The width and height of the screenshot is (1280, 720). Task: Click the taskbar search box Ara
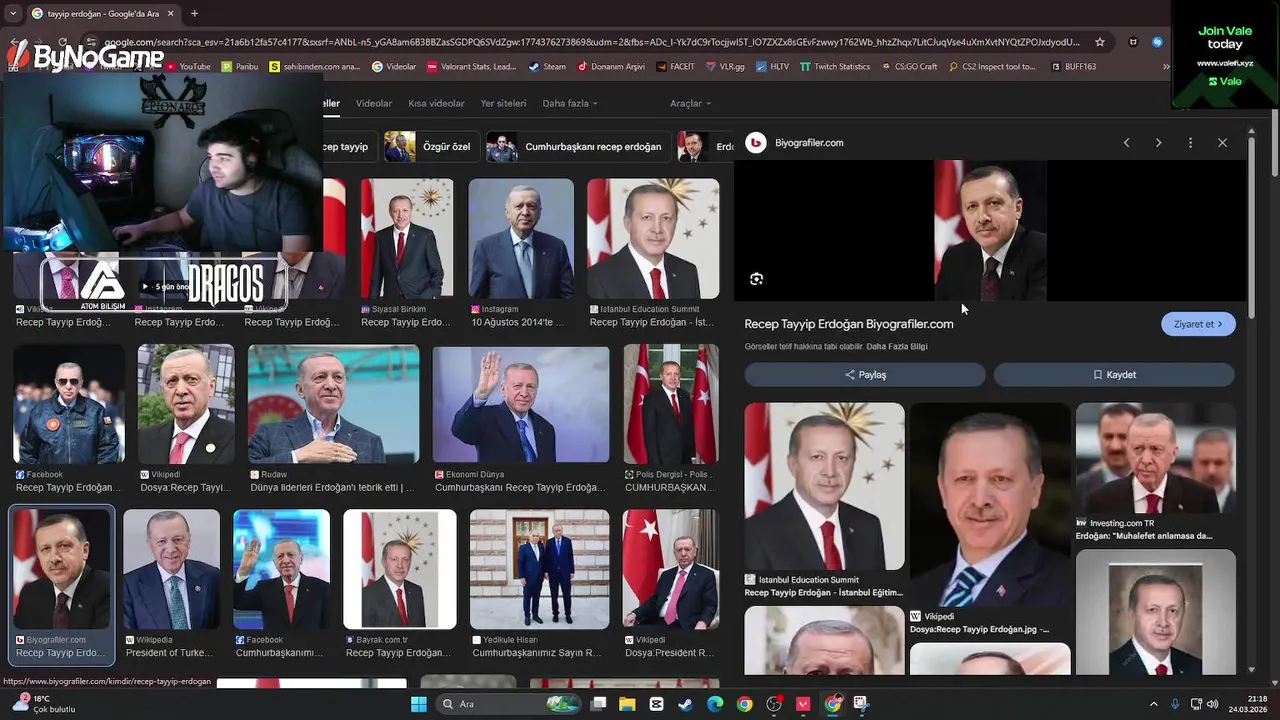pyautogui.click(x=510, y=704)
